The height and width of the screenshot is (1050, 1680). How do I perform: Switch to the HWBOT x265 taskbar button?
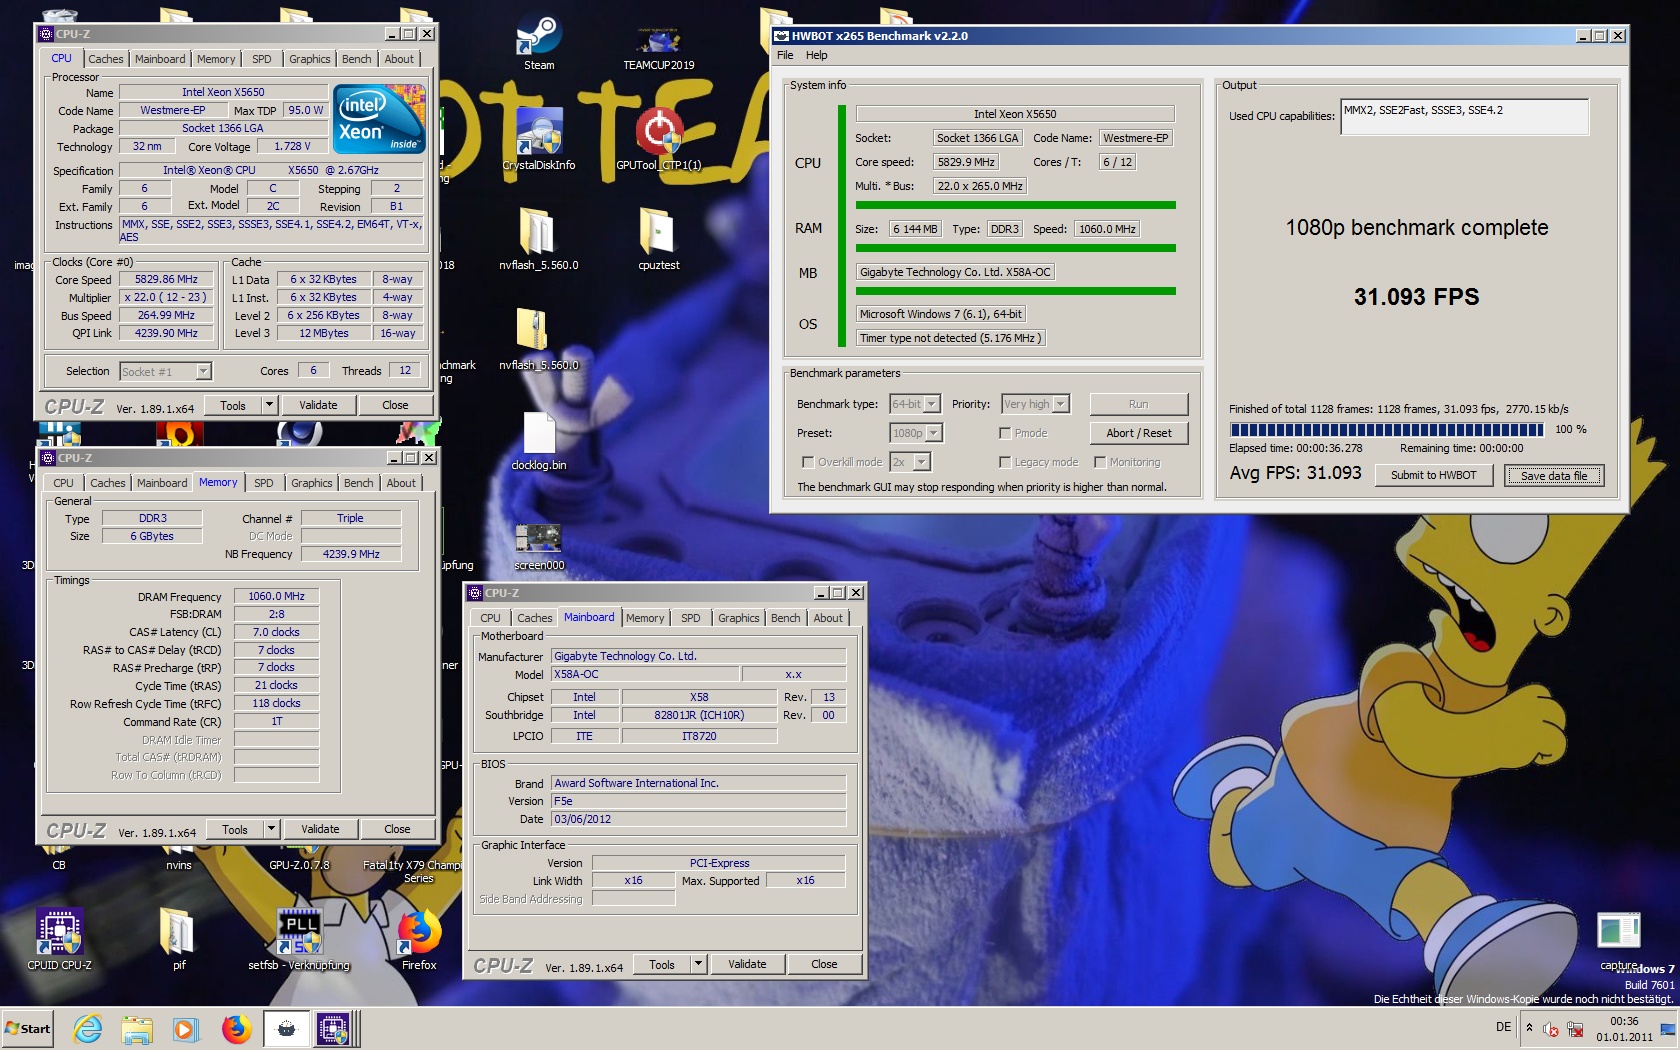[x=286, y=1029]
